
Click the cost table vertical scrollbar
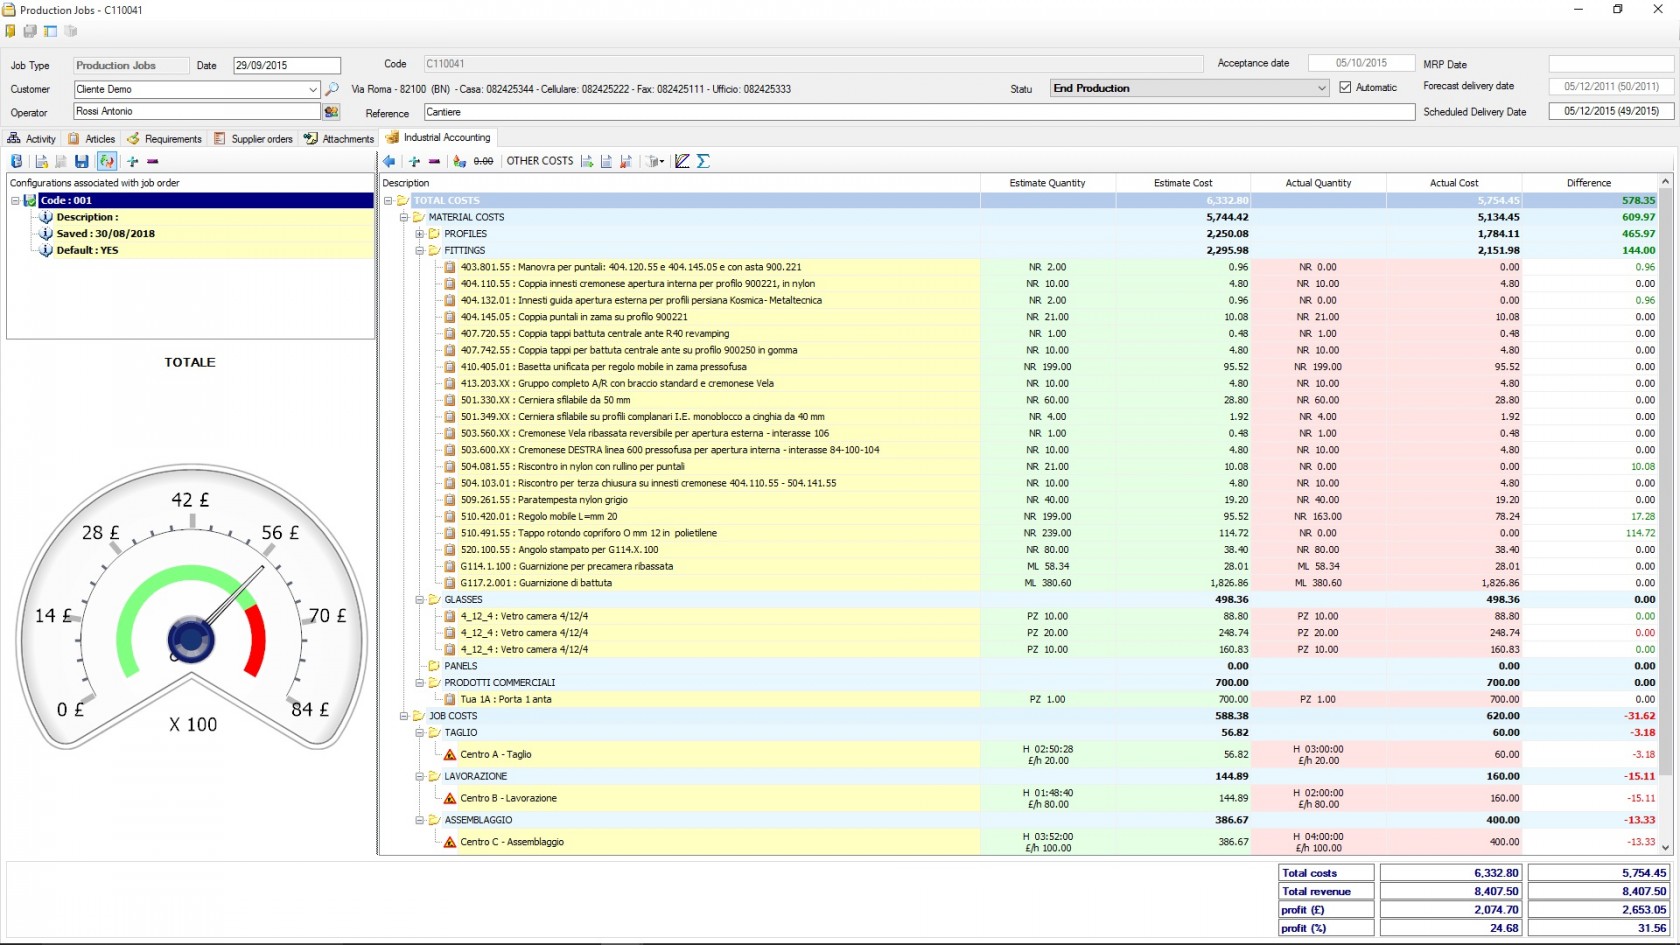[1665, 515]
